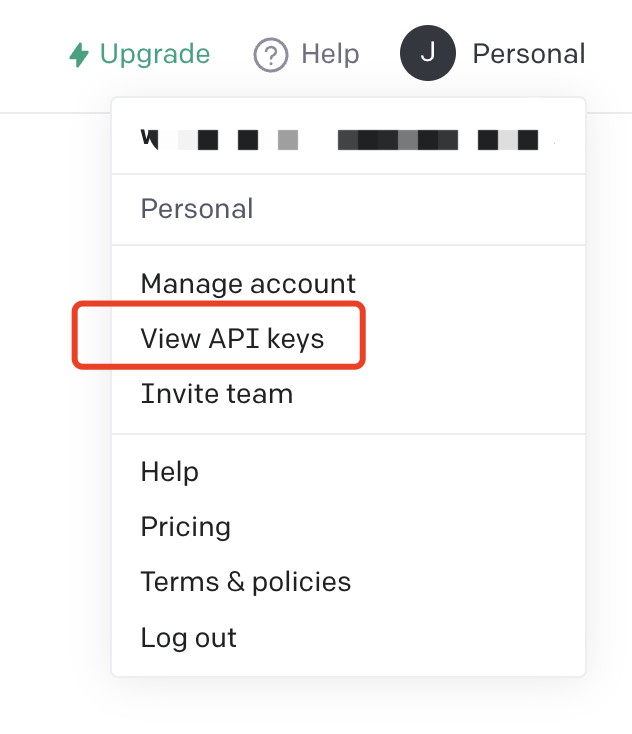Screen dimensions: 632x734
Task: Open Help inside the dropdown menu
Action: point(170,472)
